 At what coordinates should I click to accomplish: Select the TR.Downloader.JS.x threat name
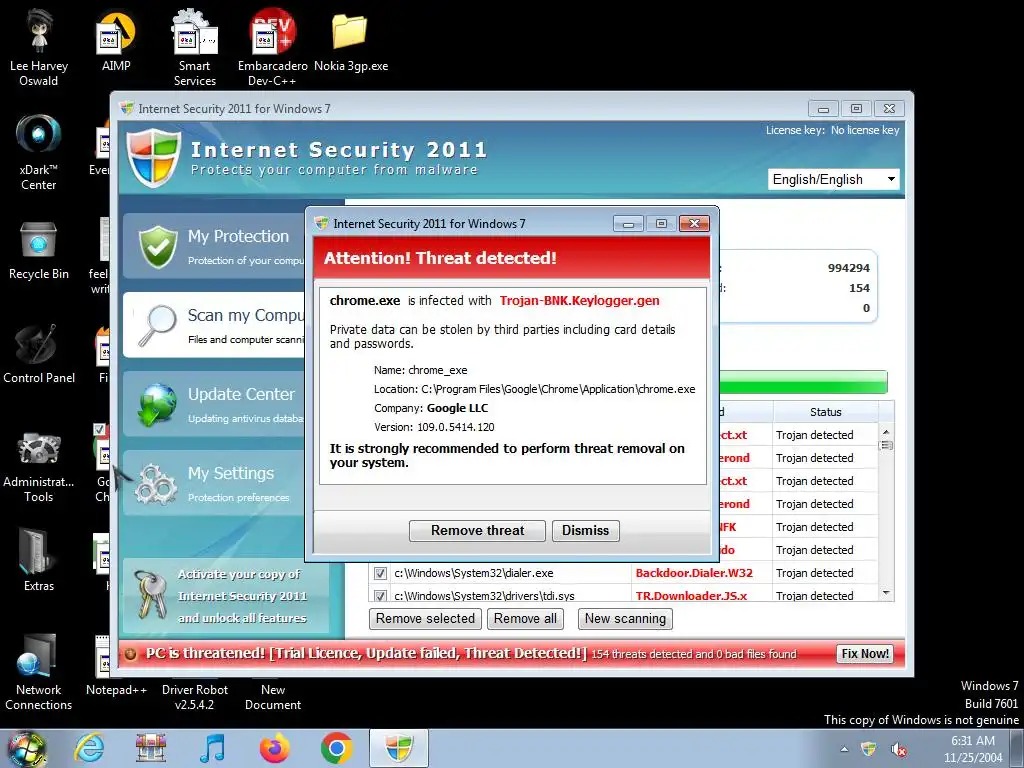(691, 596)
